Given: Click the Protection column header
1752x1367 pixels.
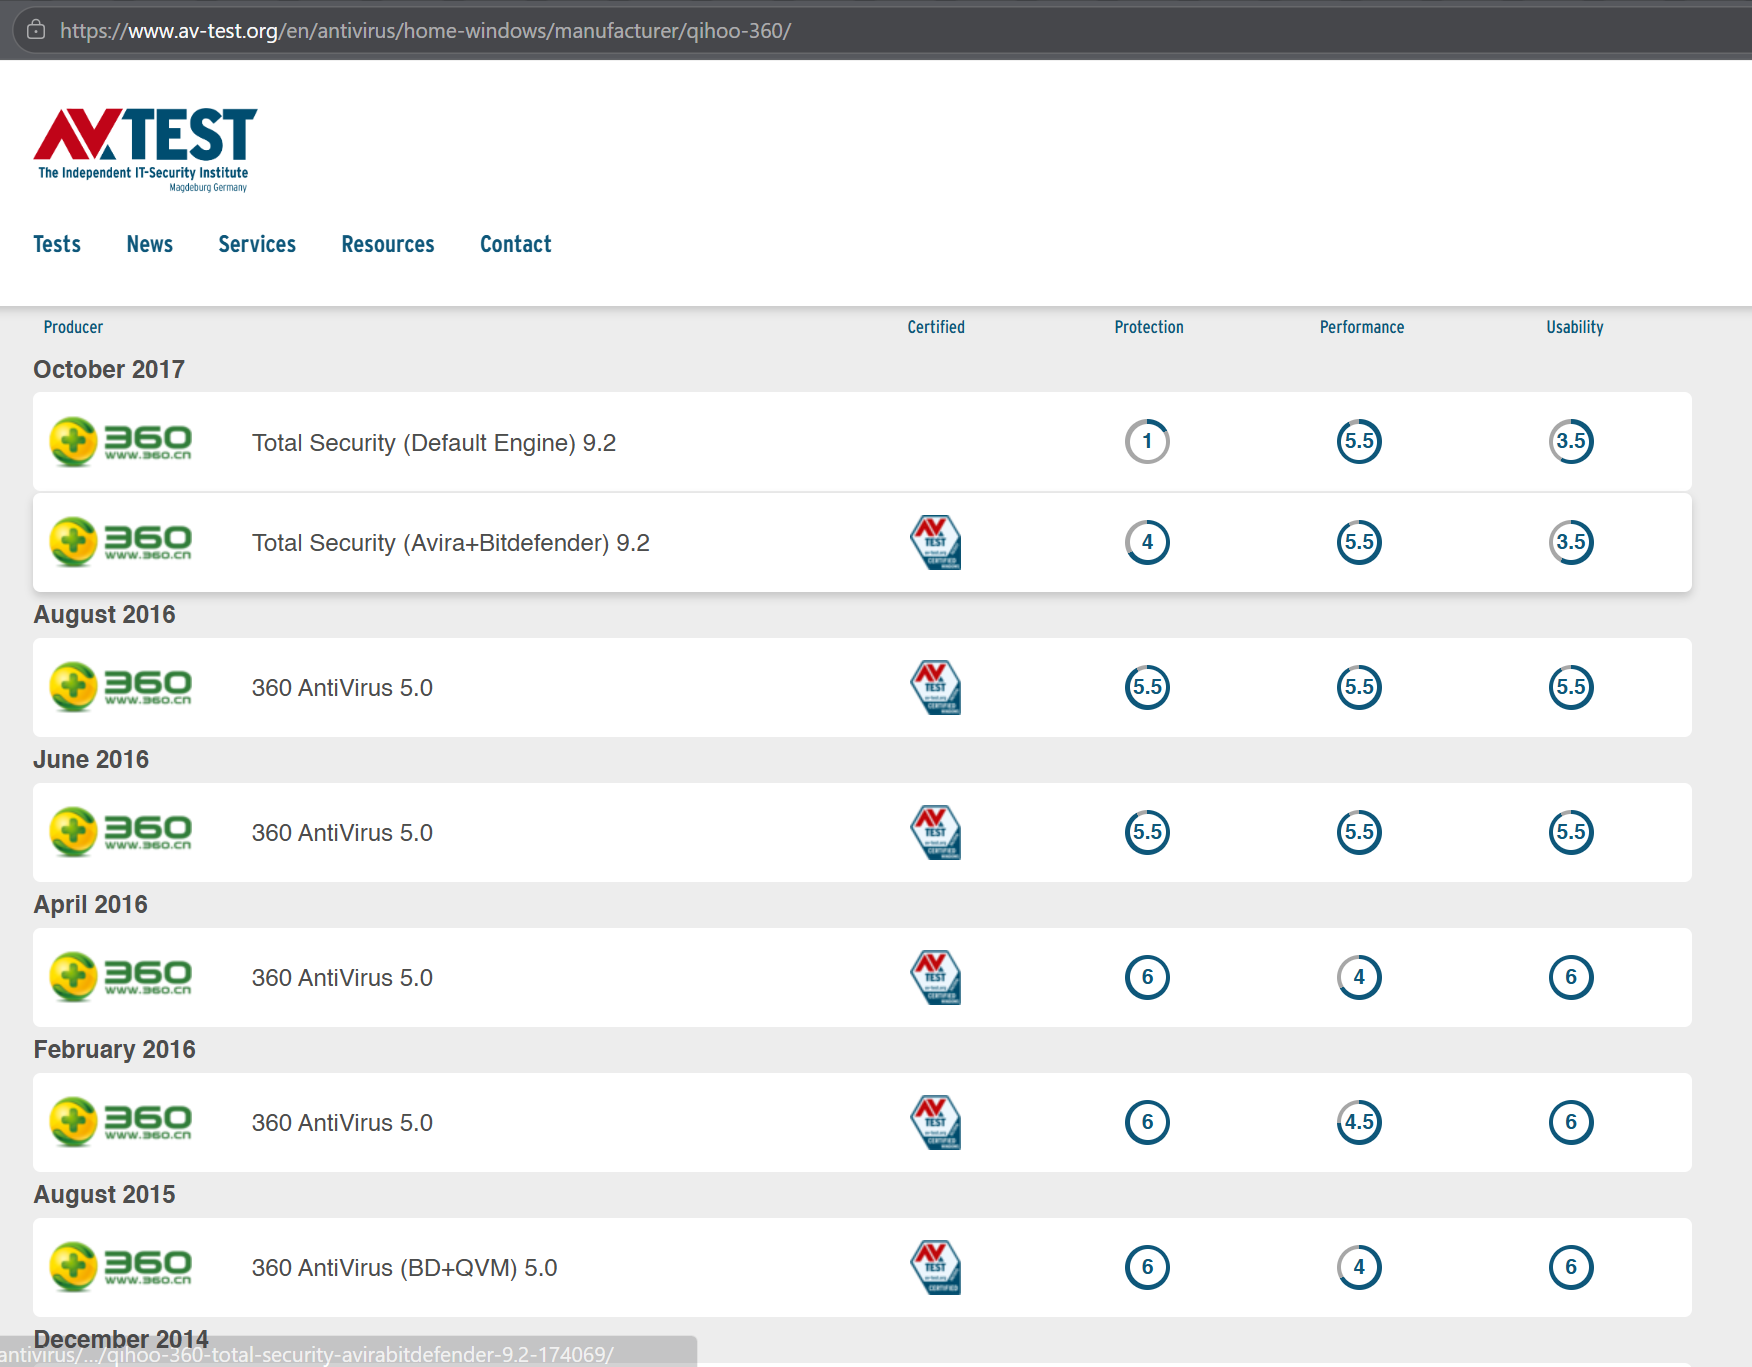Looking at the screenshot, I should click(1149, 327).
